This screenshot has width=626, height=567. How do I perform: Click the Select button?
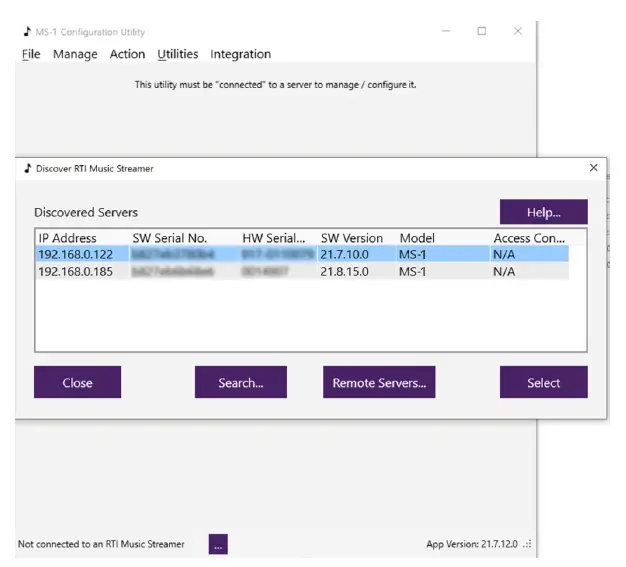(543, 382)
